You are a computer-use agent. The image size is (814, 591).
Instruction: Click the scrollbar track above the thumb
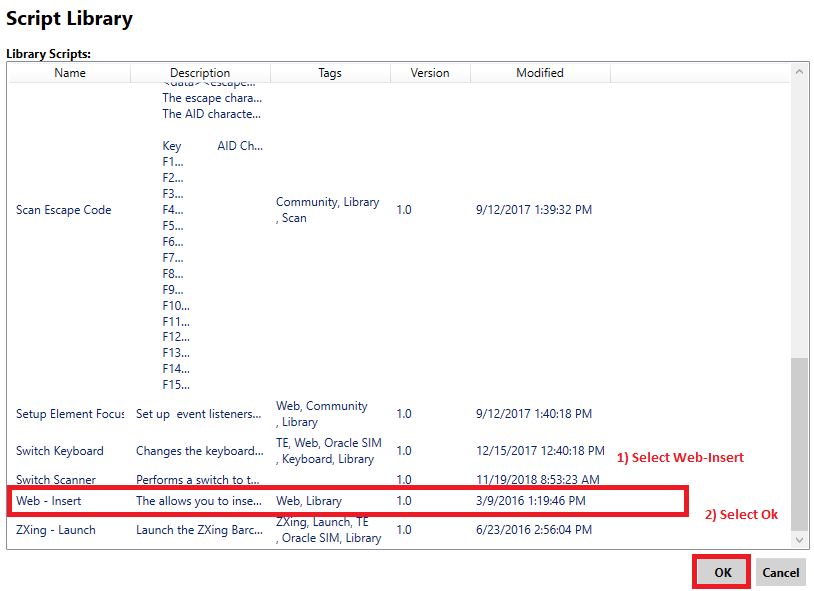(x=800, y=220)
